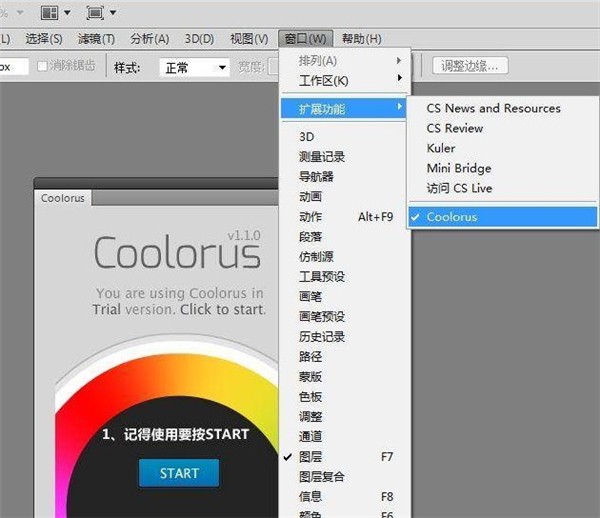600x518 pixels.
Task: Expand the 扩展功能 submenu entry
Action: pyautogui.click(x=344, y=109)
